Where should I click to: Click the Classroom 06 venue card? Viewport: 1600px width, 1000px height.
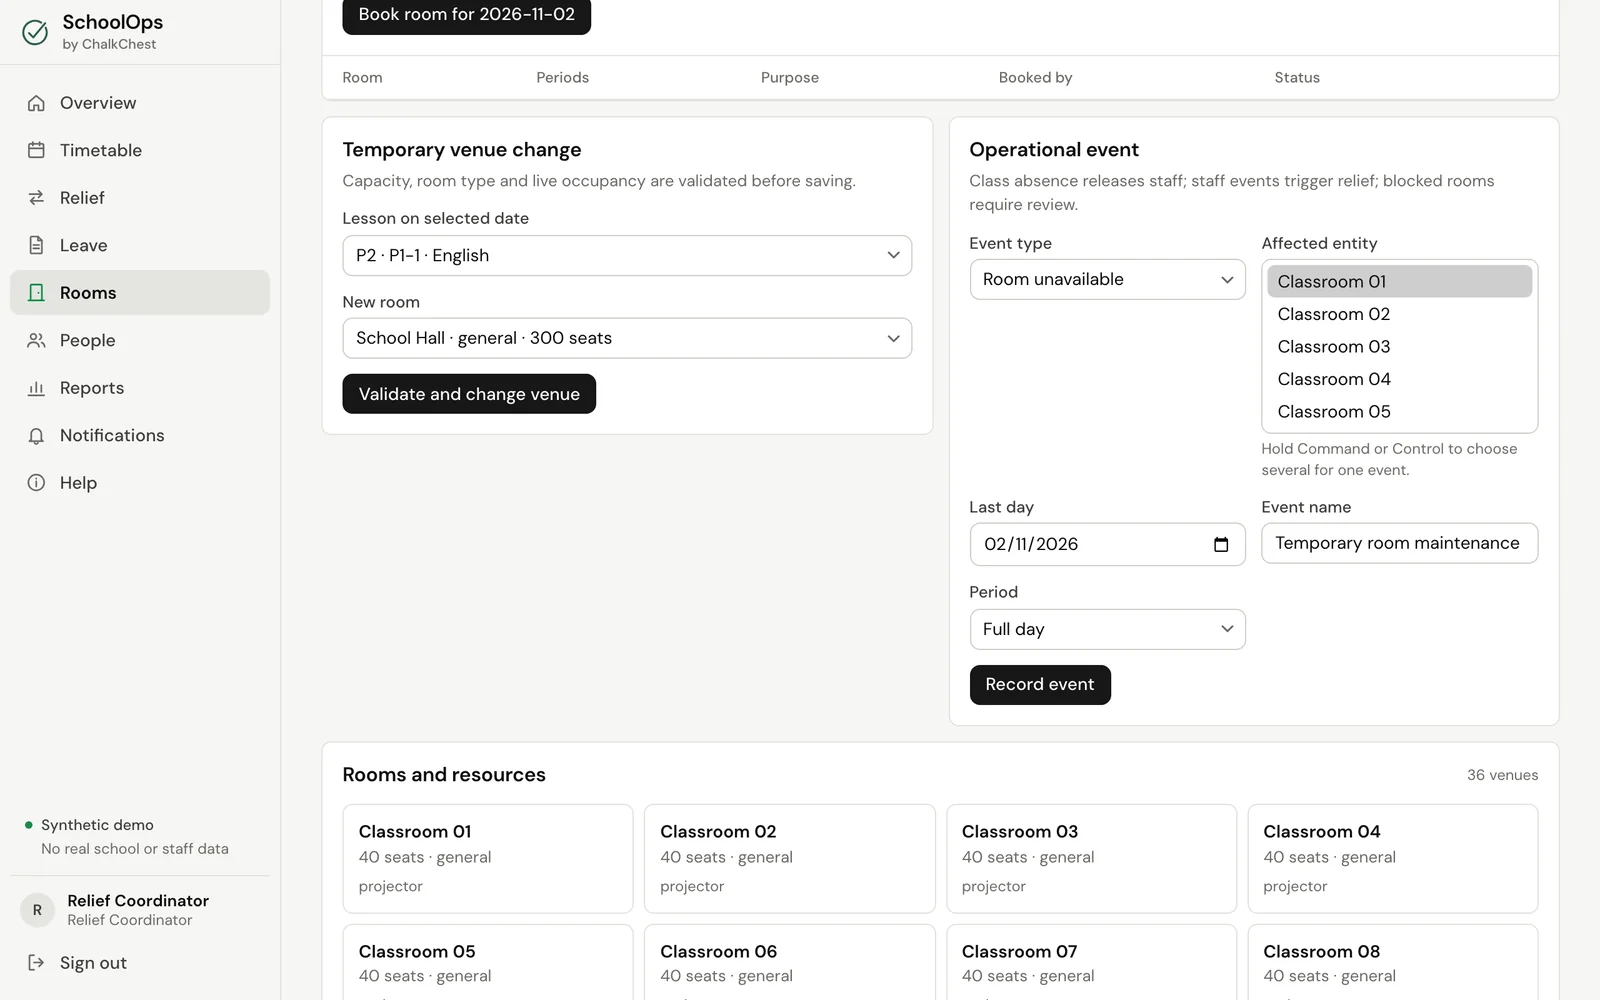tap(789, 962)
